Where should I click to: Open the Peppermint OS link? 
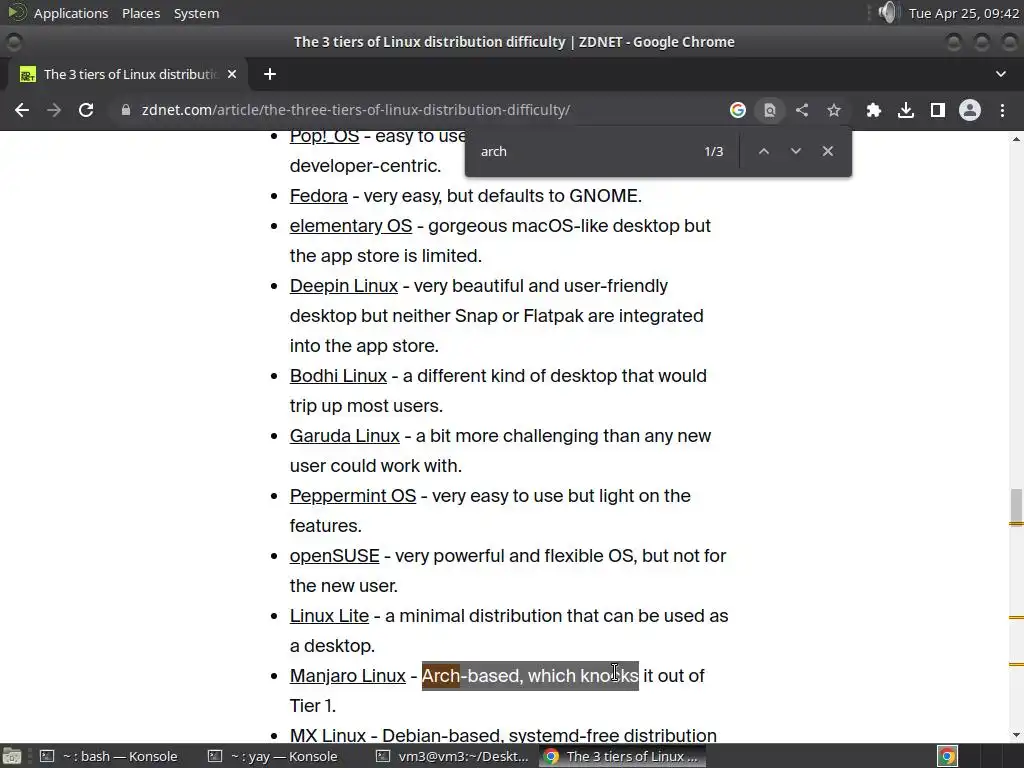[x=353, y=496]
